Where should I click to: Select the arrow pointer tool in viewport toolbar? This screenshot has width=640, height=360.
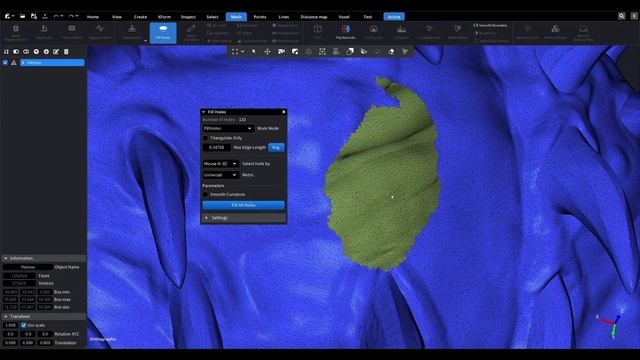click(x=253, y=51)
